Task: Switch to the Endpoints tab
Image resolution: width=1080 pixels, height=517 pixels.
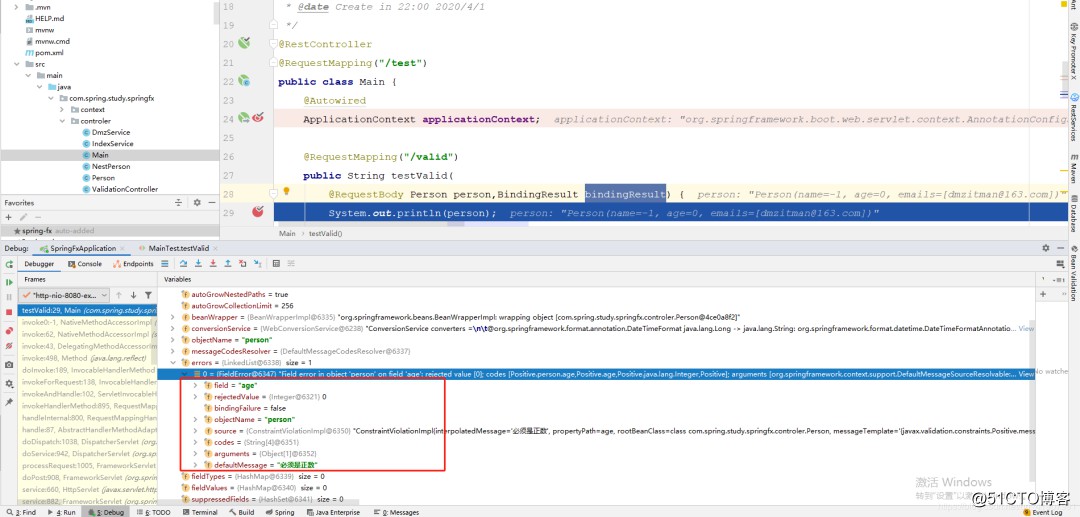Action: (134, 264)
